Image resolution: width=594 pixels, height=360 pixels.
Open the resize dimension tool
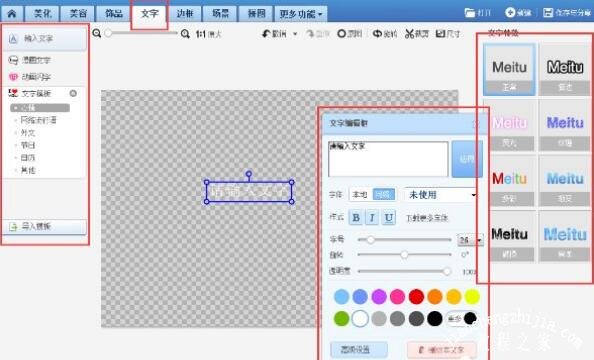(440, 34)
